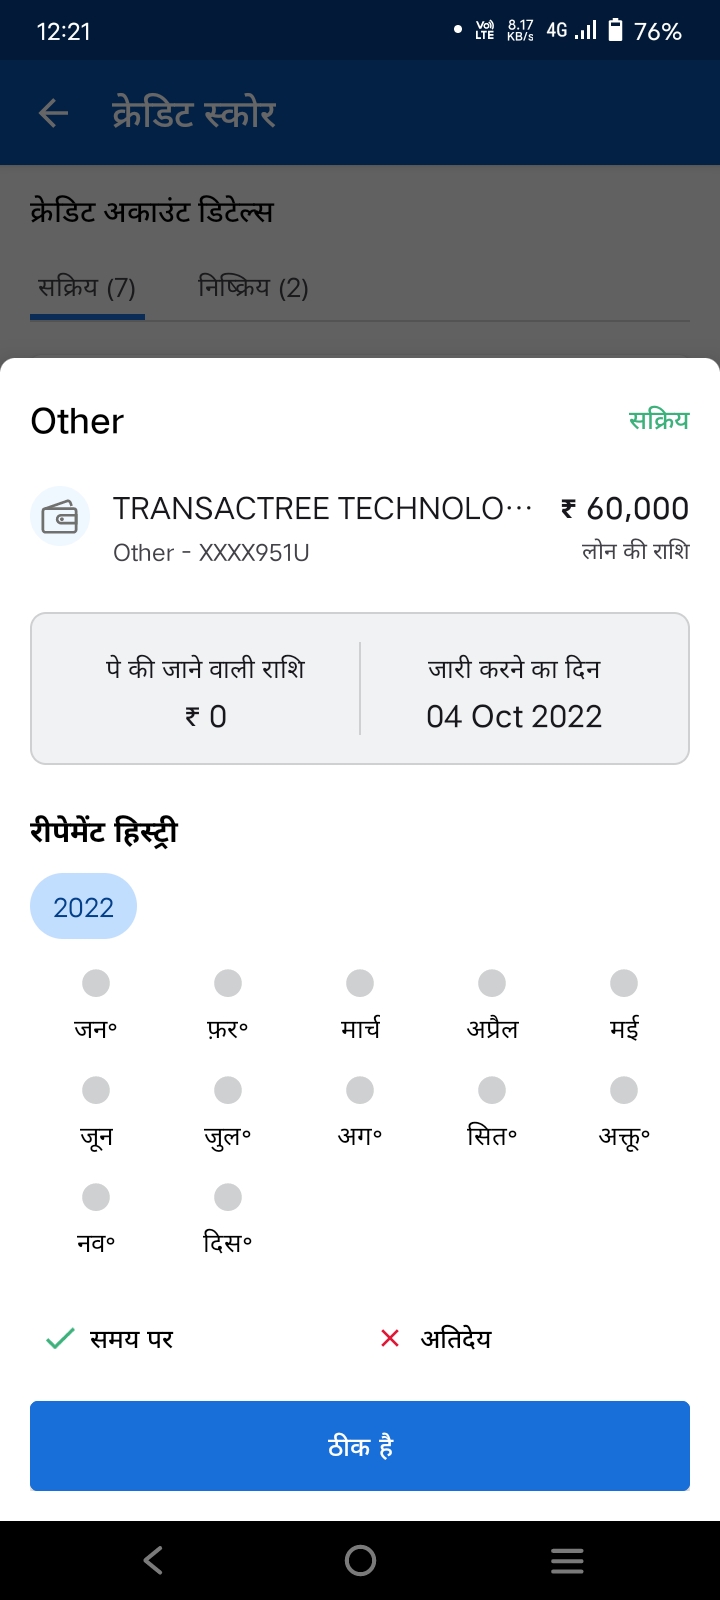
Task: Tap the red cross अतिदेय icon
Action: pyautogui.click(x=390, y=1338)
